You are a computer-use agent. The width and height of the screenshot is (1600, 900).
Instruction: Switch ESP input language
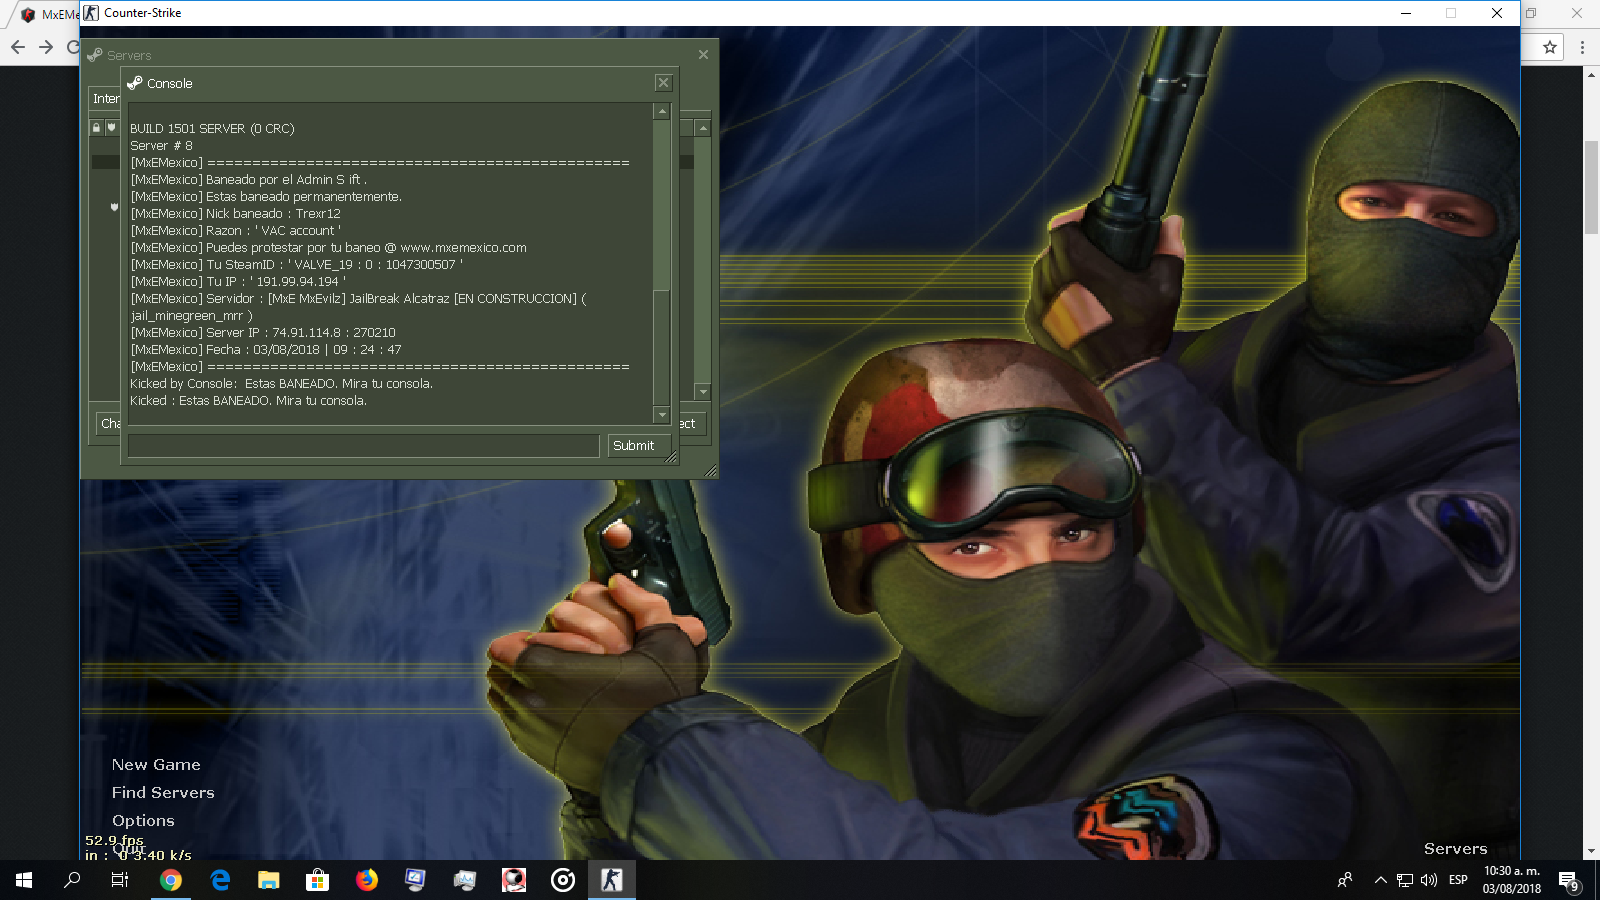[x=1458, y=880]
